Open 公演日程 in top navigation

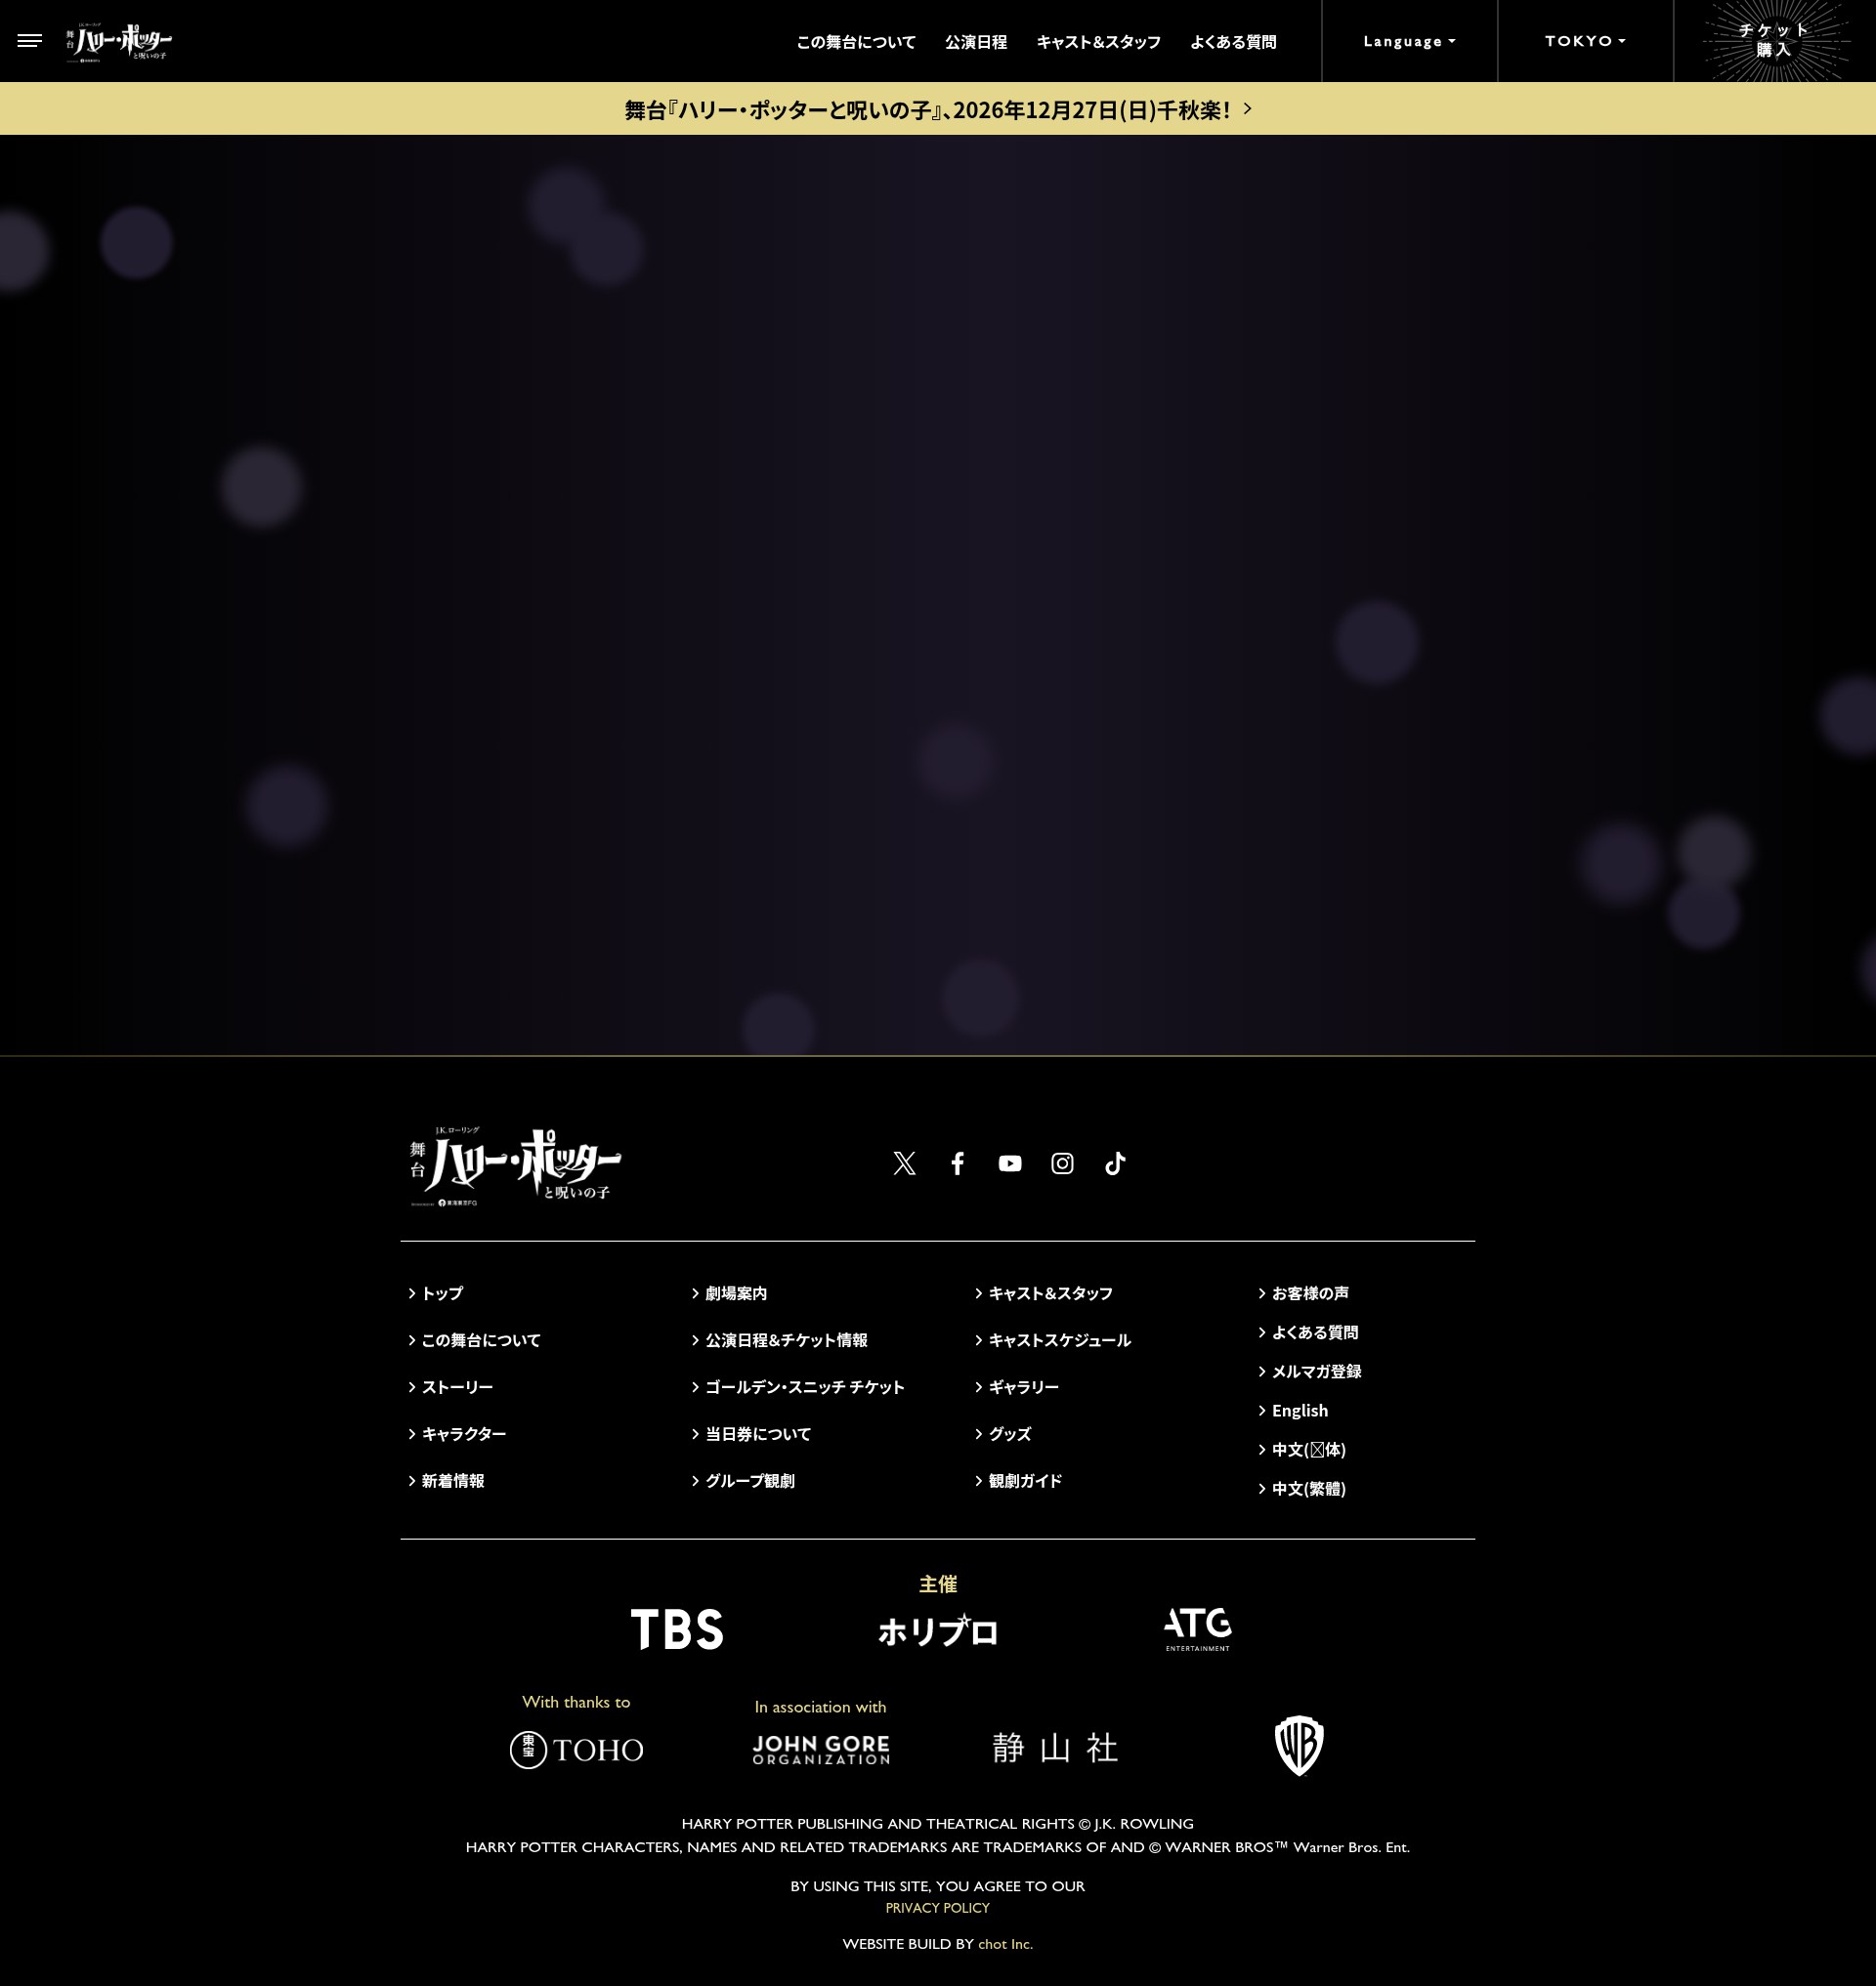[976, 42]
